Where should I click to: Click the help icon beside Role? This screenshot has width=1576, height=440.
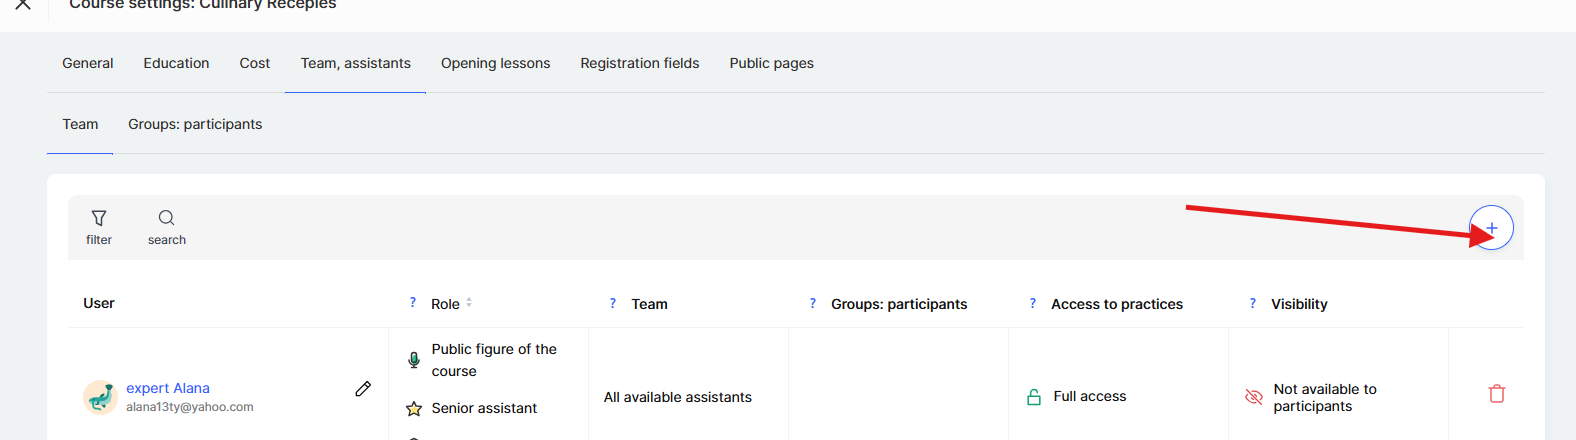413,303
